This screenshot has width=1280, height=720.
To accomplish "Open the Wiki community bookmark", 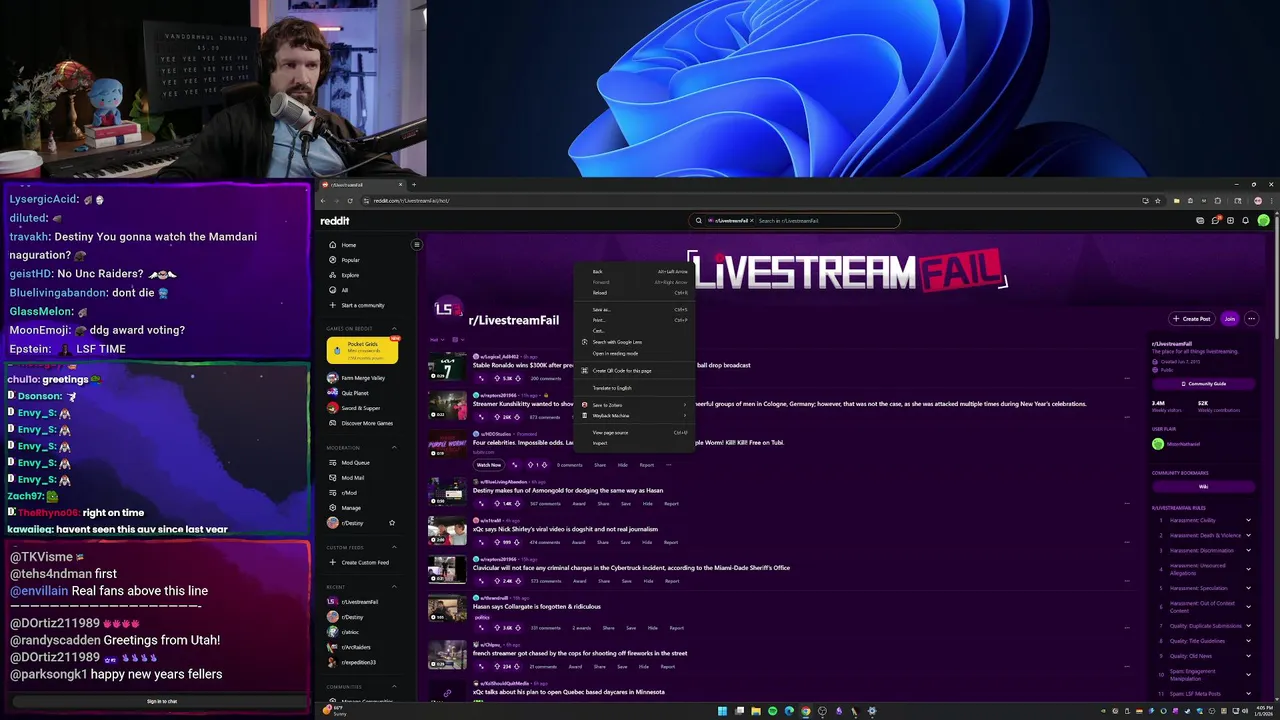I will 1203,487.
